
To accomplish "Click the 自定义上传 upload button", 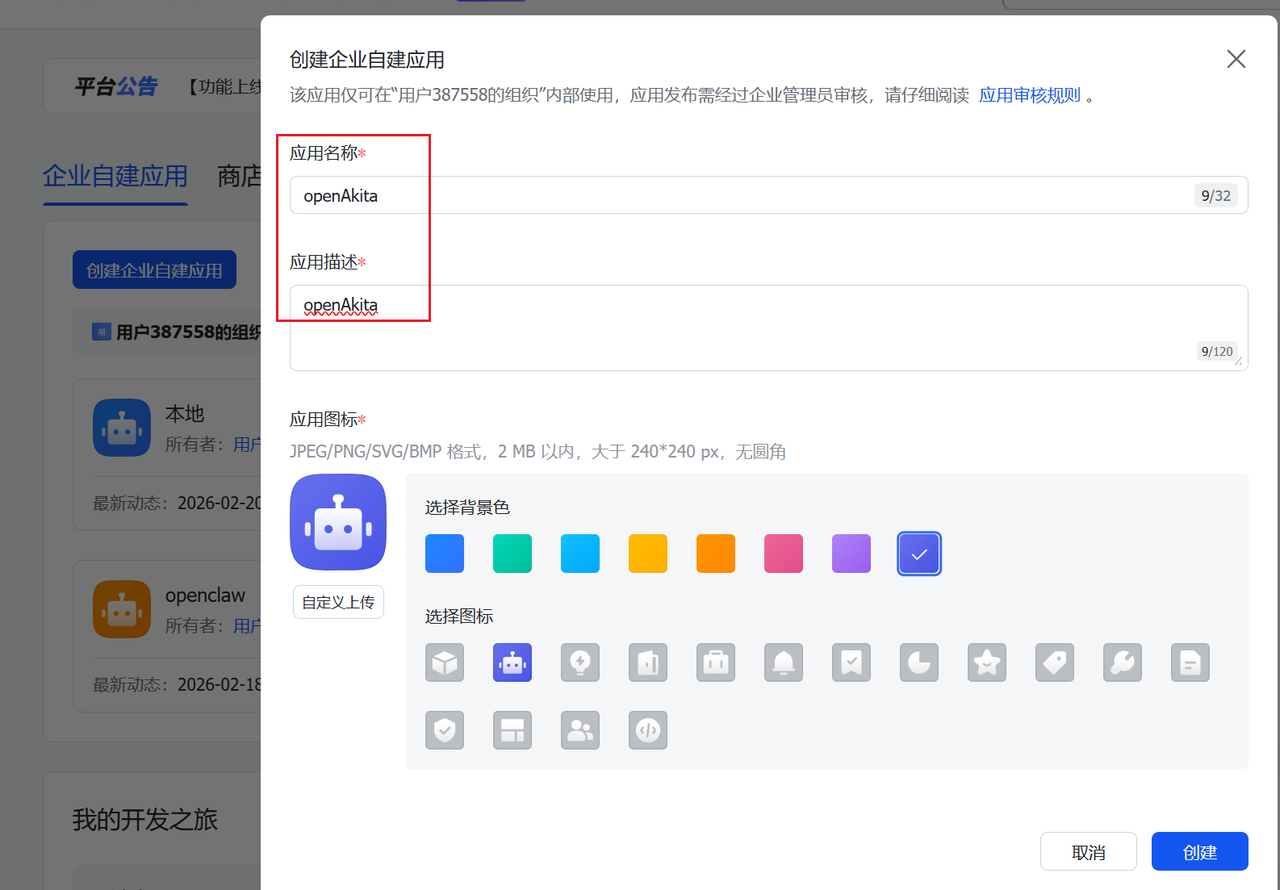I will pyautogui.click(x=338, y=602).
